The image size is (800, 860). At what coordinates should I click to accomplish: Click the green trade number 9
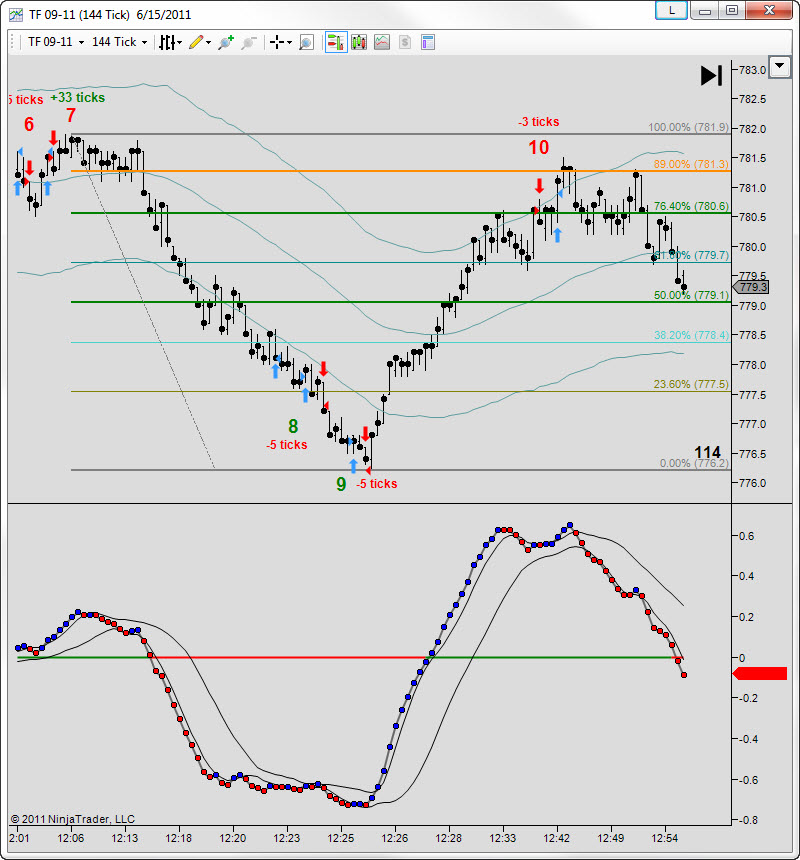[341, 484]
